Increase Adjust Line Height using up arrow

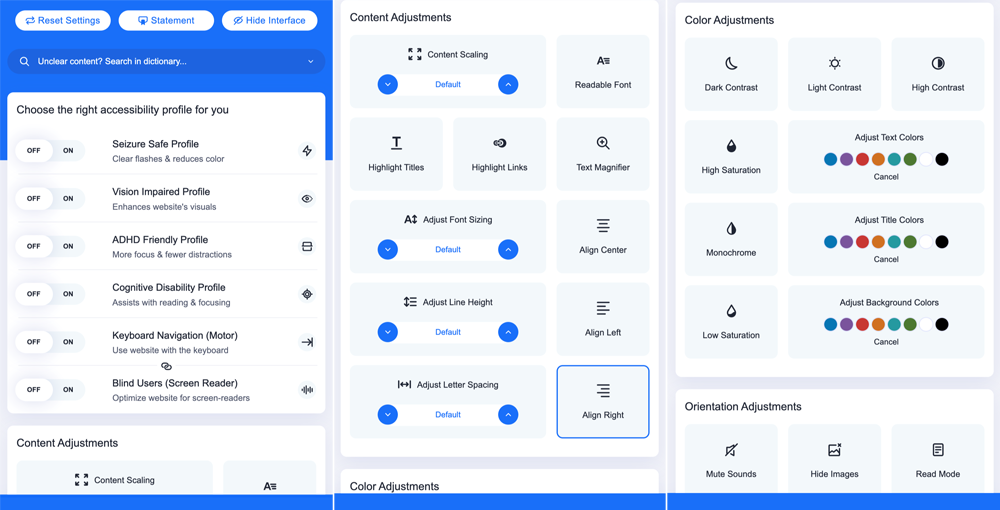508,332
